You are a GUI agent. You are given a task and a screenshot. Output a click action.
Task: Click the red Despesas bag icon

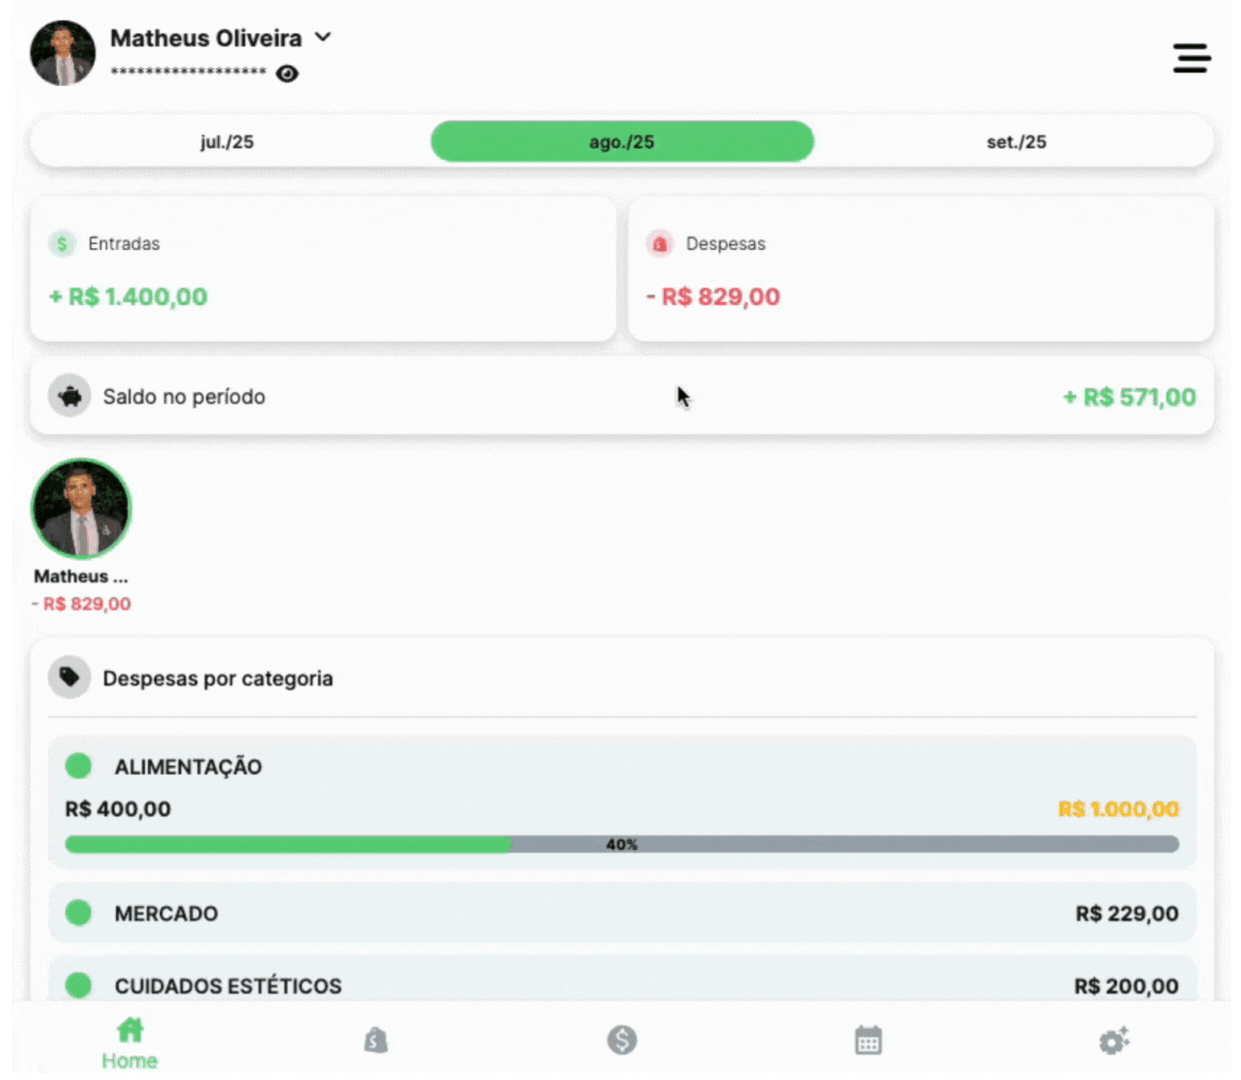point(659,243)
